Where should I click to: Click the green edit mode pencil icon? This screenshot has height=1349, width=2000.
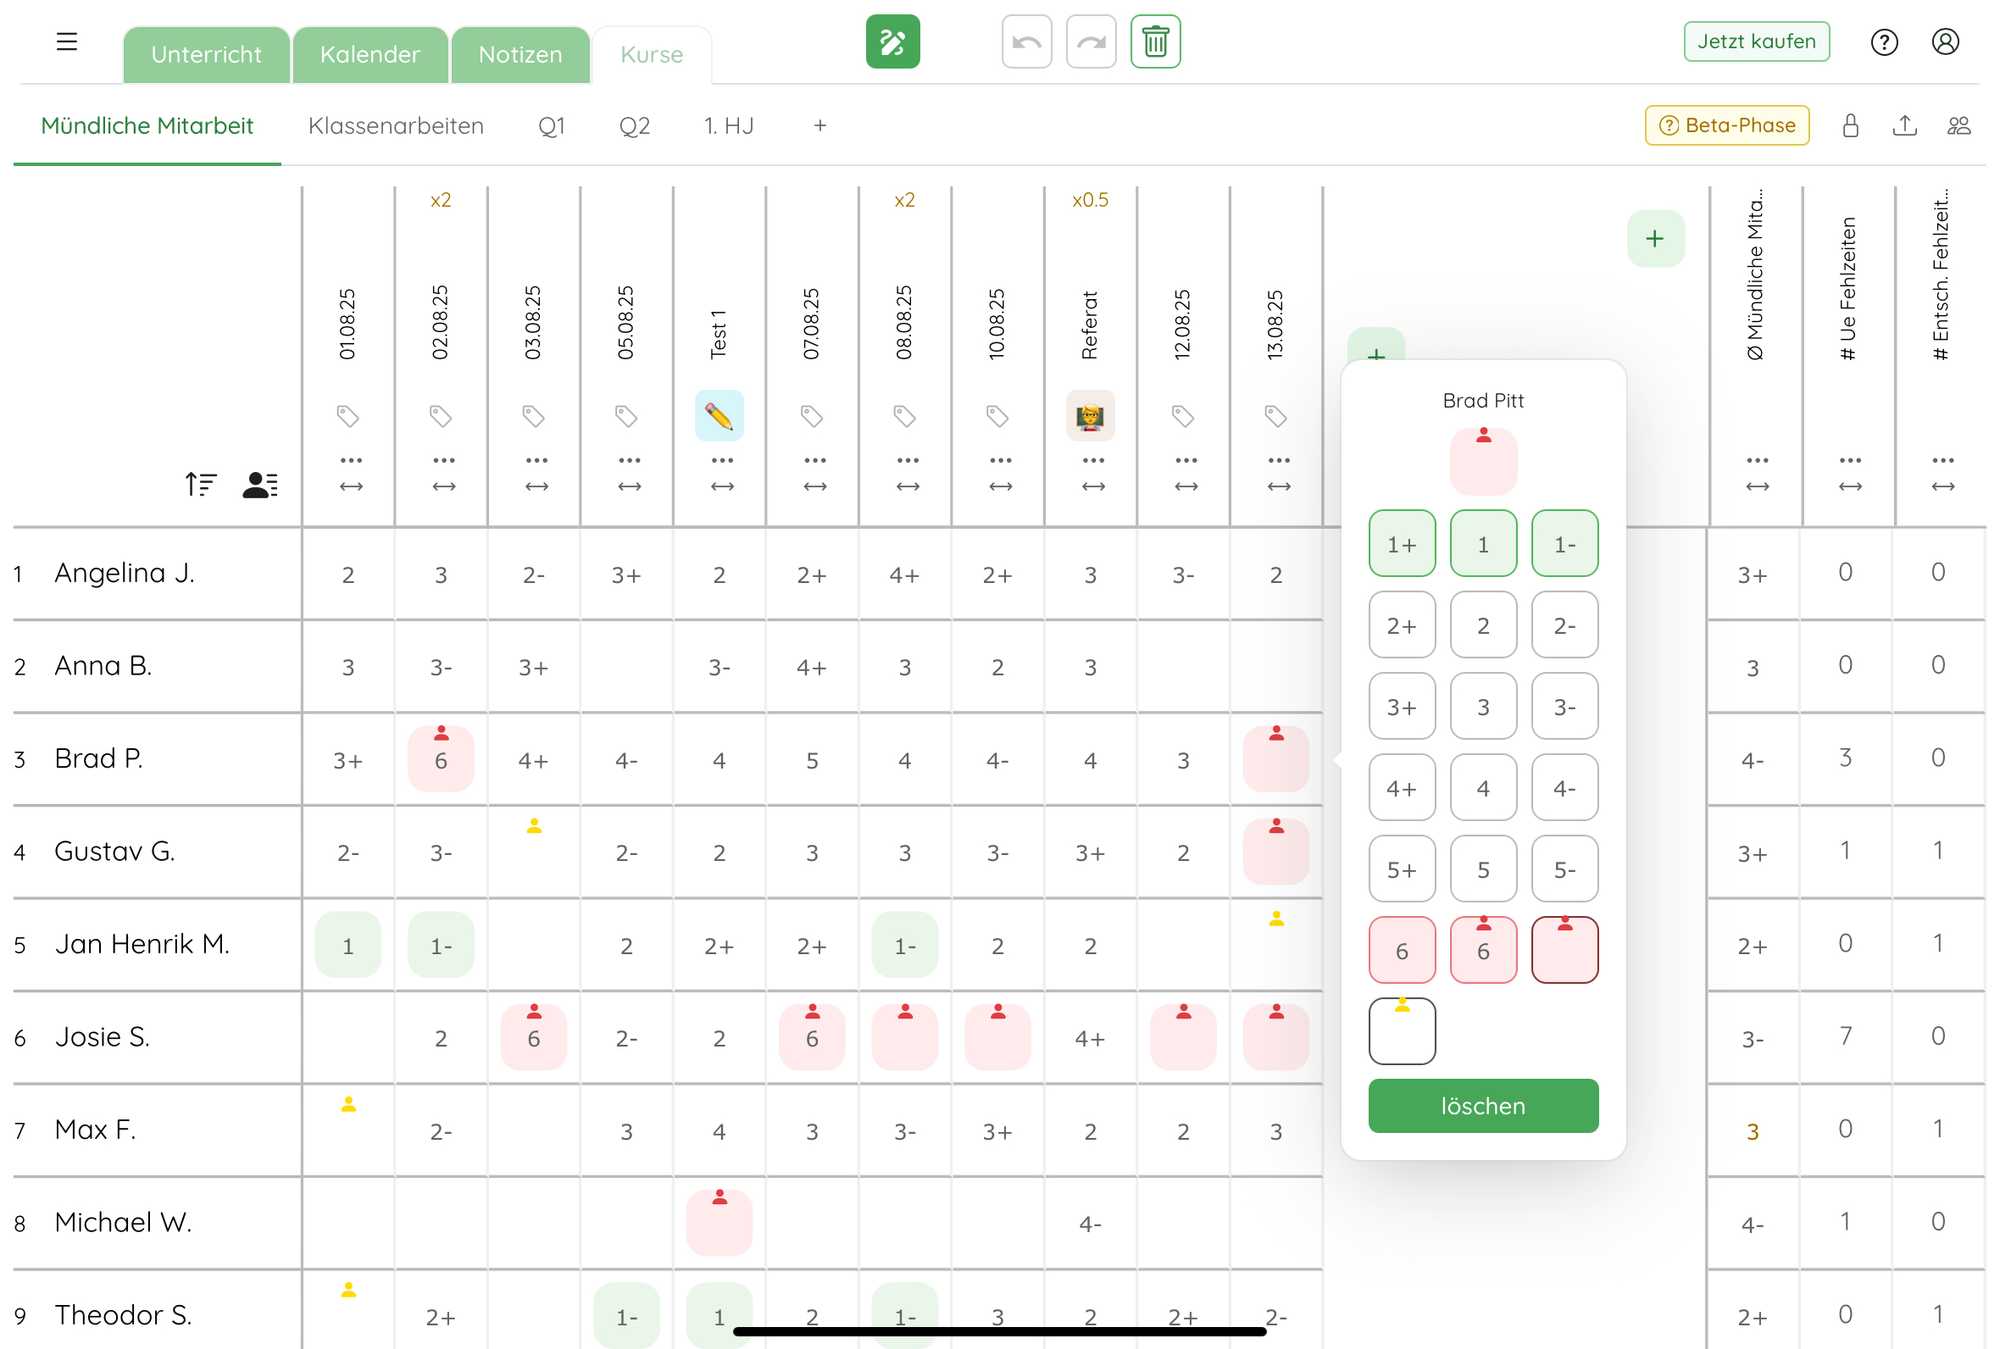click(x=892, y=42)
